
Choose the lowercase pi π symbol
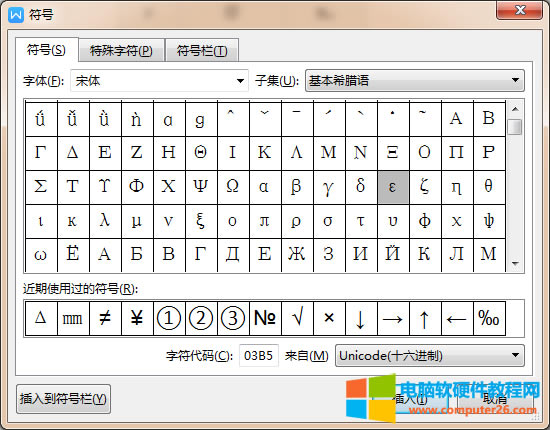(265, 221)
